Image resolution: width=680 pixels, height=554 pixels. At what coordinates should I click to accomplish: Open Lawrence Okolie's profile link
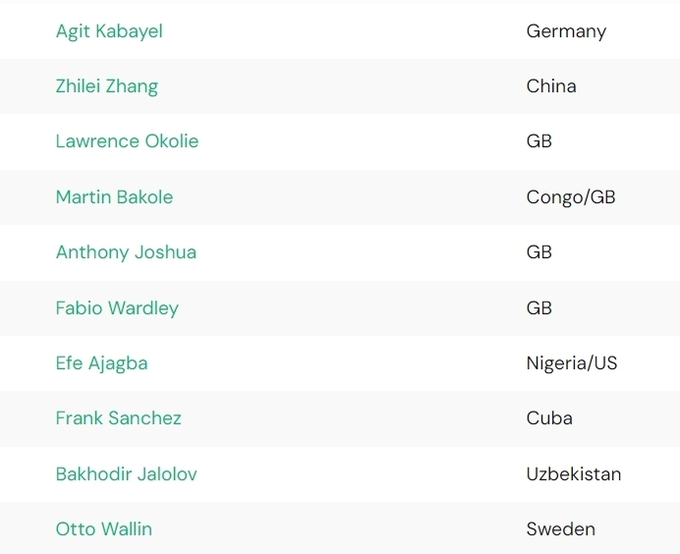(x=127, y=141)
